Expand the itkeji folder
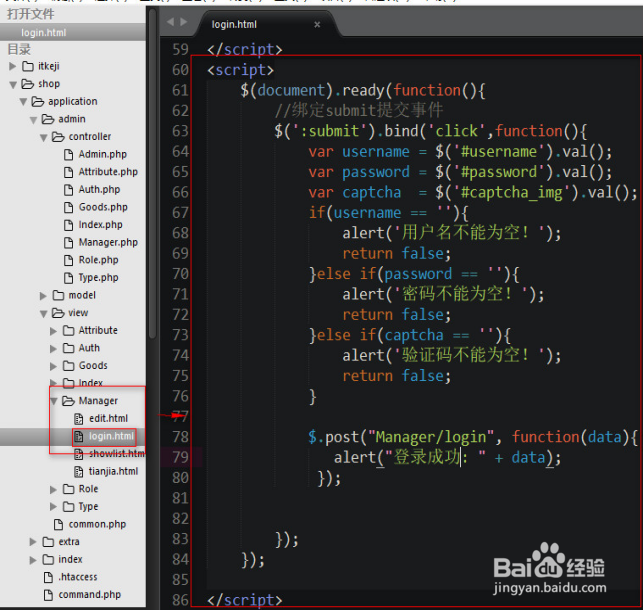Screen dimensions: 643x610 13,66
